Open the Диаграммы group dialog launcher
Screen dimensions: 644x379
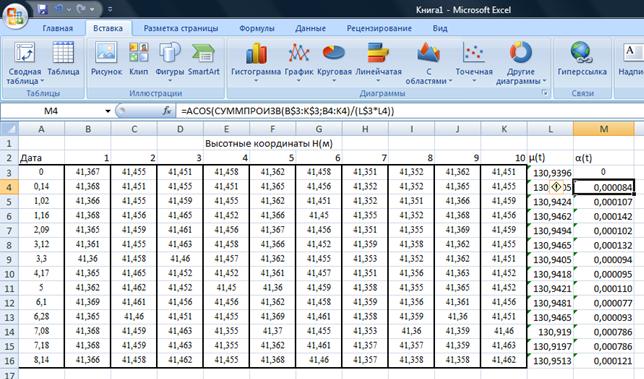[x=545, y=93]
